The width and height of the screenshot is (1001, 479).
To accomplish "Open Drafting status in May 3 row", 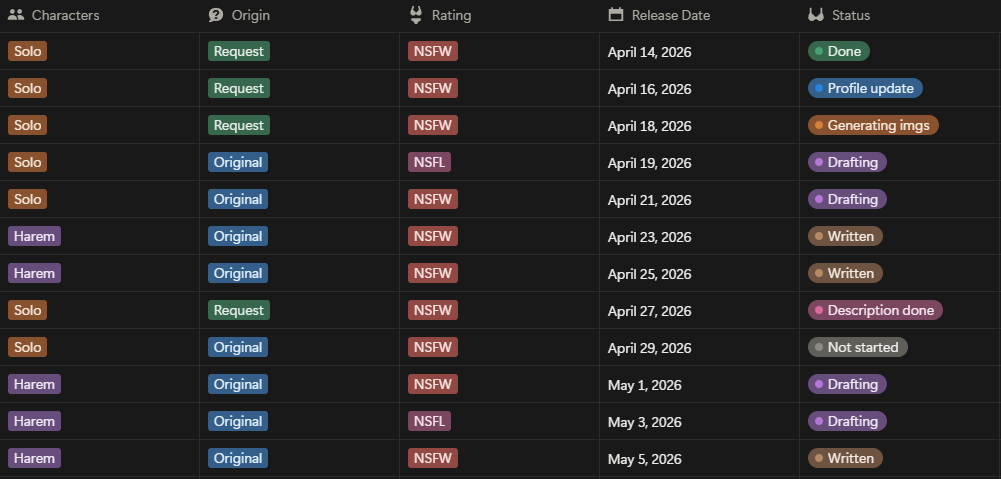I will pyautogui.click(x=847, y=422).
